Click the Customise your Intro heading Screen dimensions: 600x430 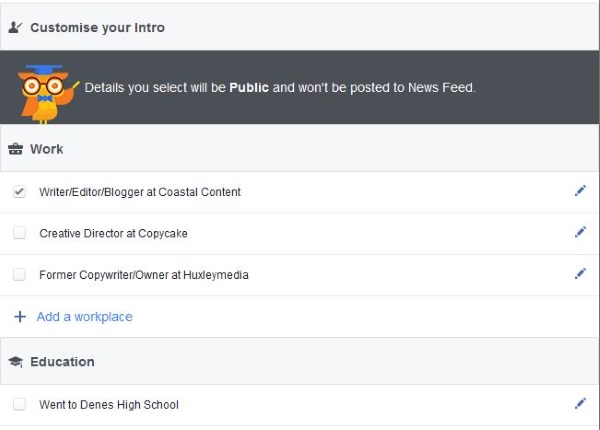(x=97, y=28)
